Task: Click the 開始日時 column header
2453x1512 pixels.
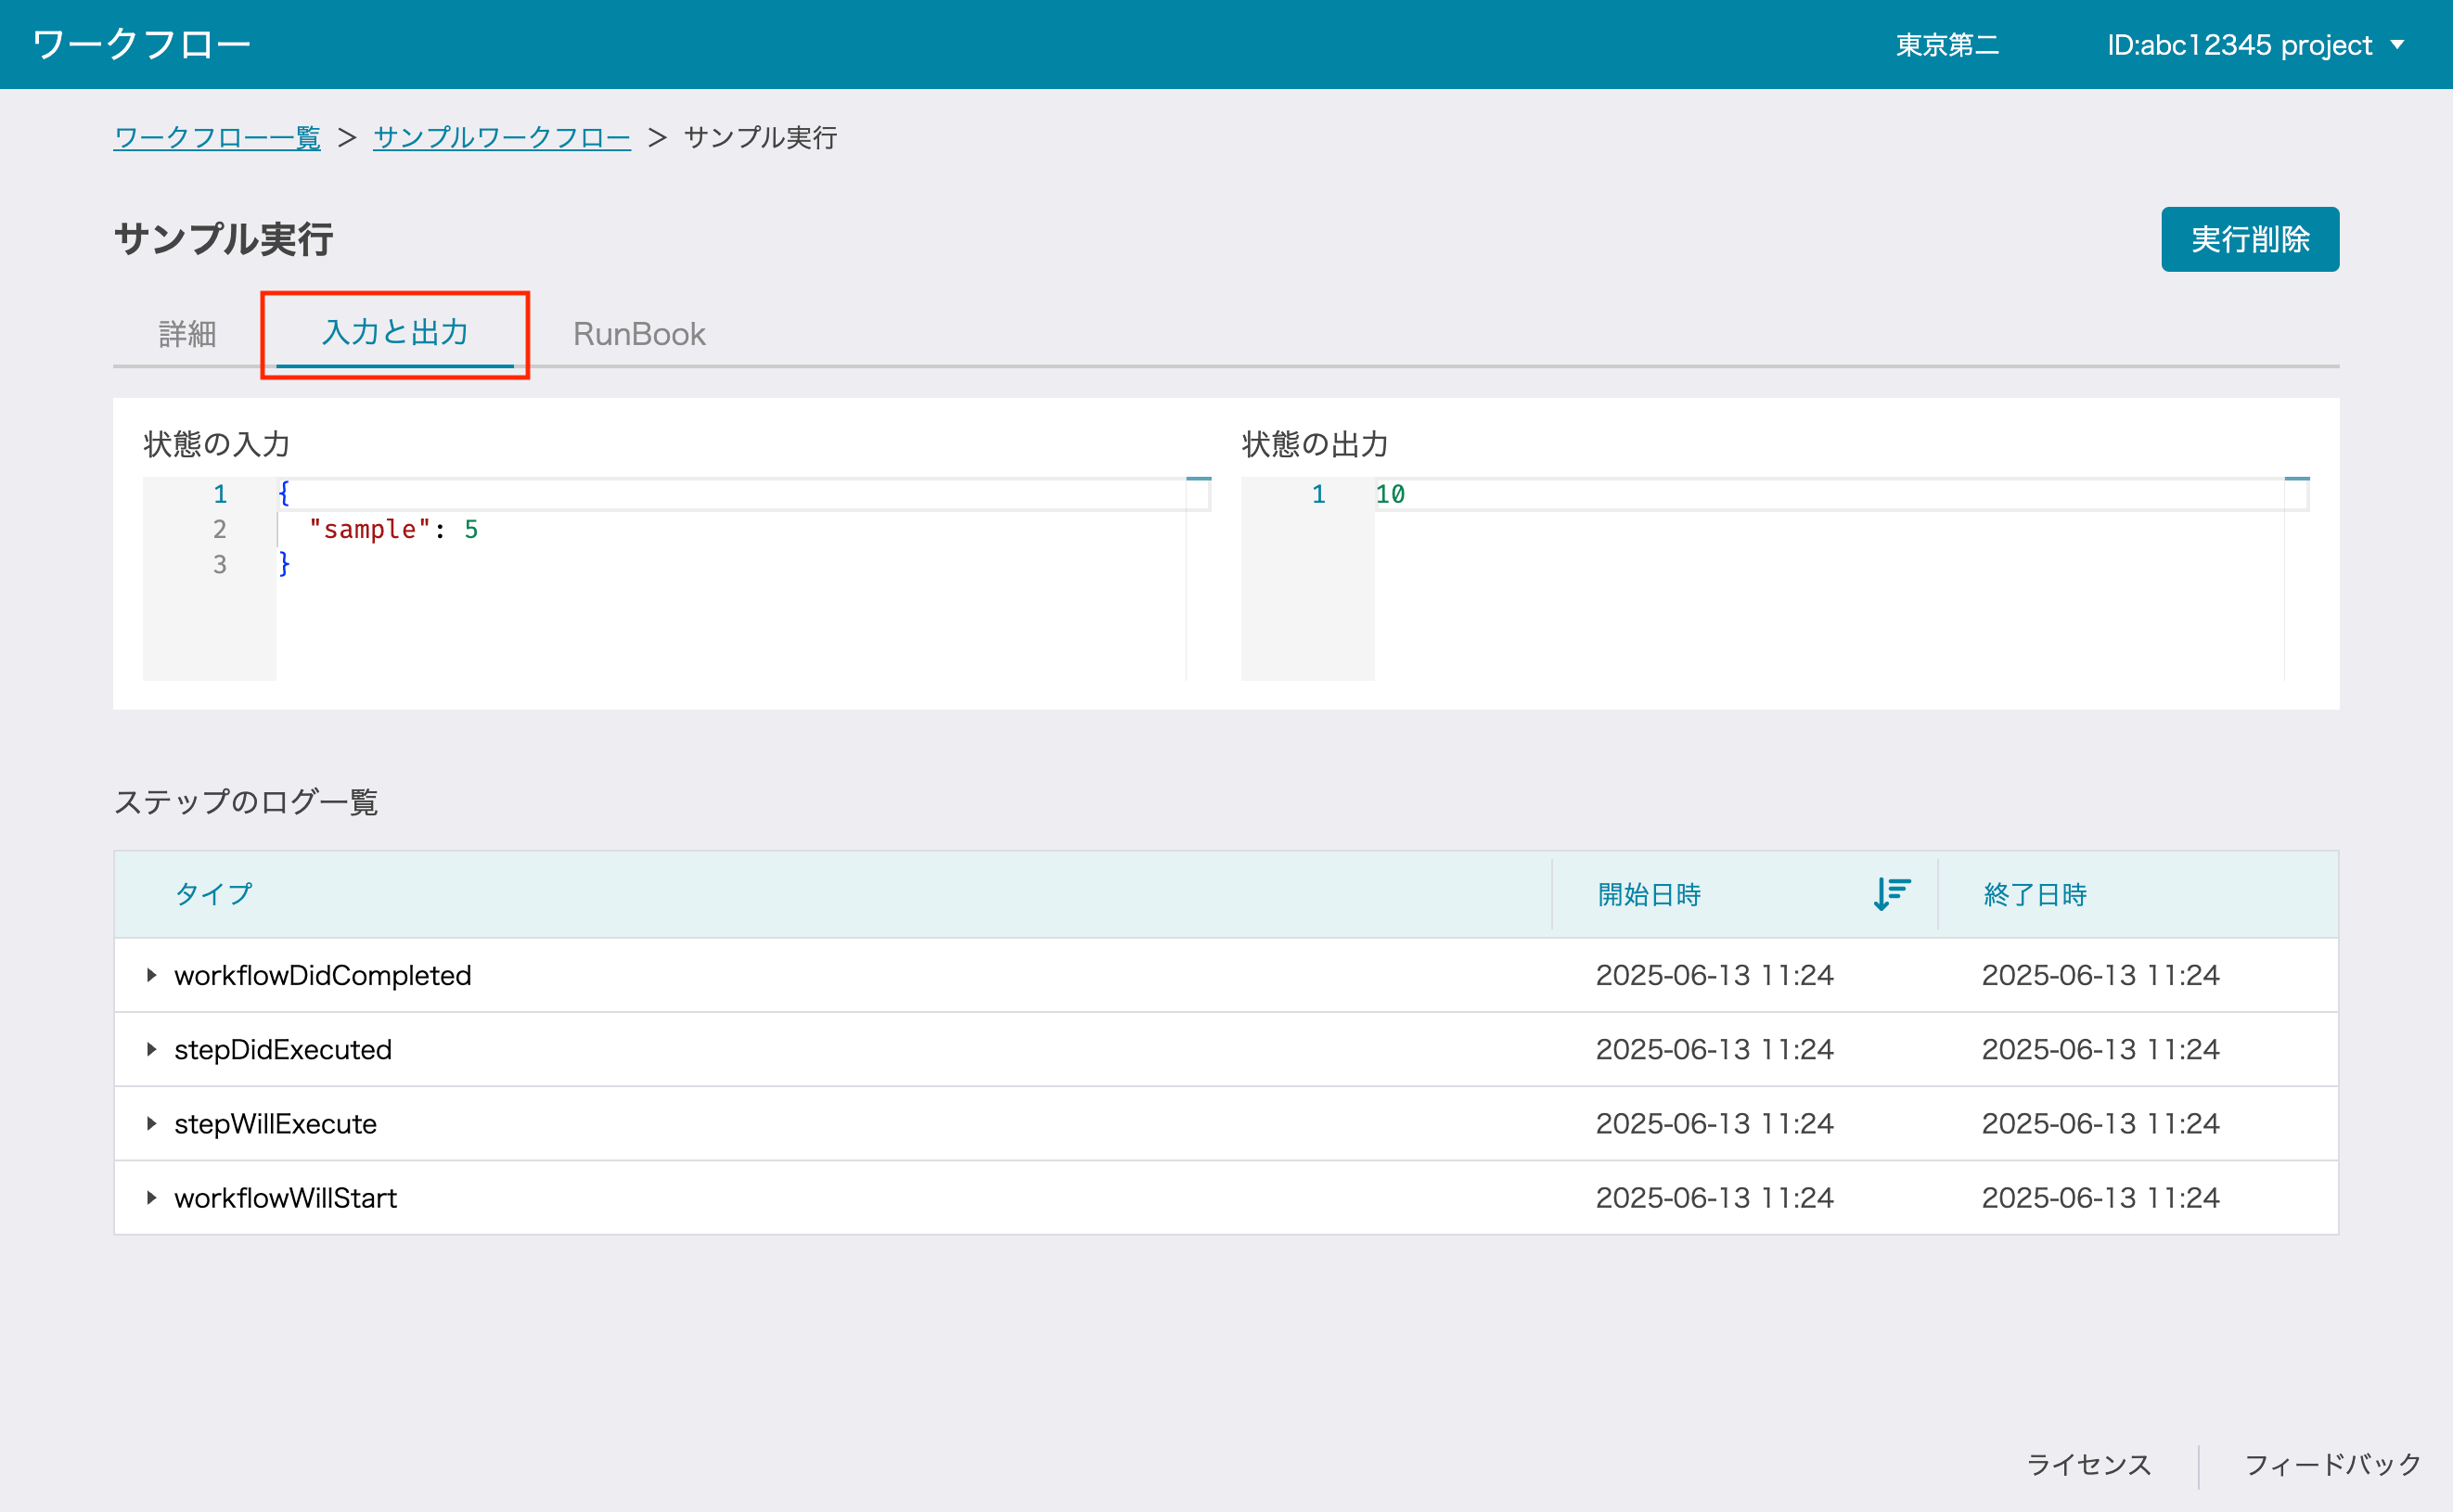Action: tap(1649, 893)
